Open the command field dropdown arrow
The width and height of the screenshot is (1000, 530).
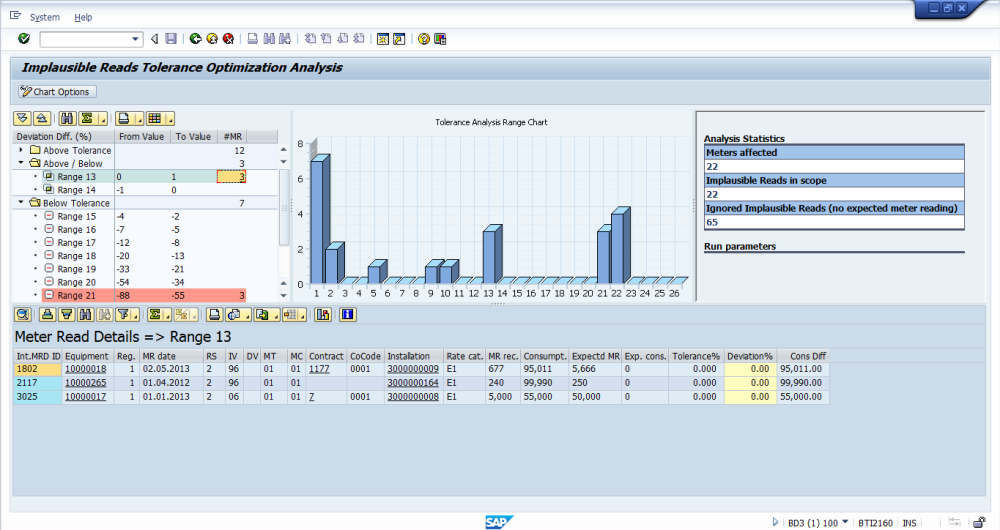coord(136,39)
